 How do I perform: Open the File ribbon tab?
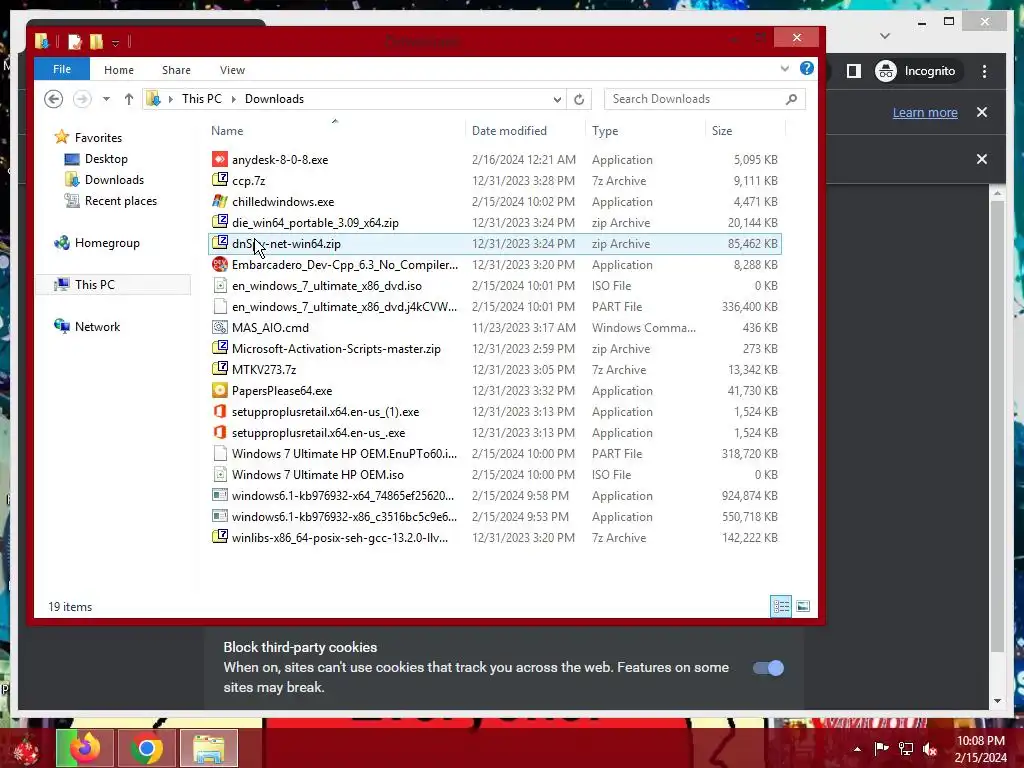pyautogui.click(x=62, y=69)
